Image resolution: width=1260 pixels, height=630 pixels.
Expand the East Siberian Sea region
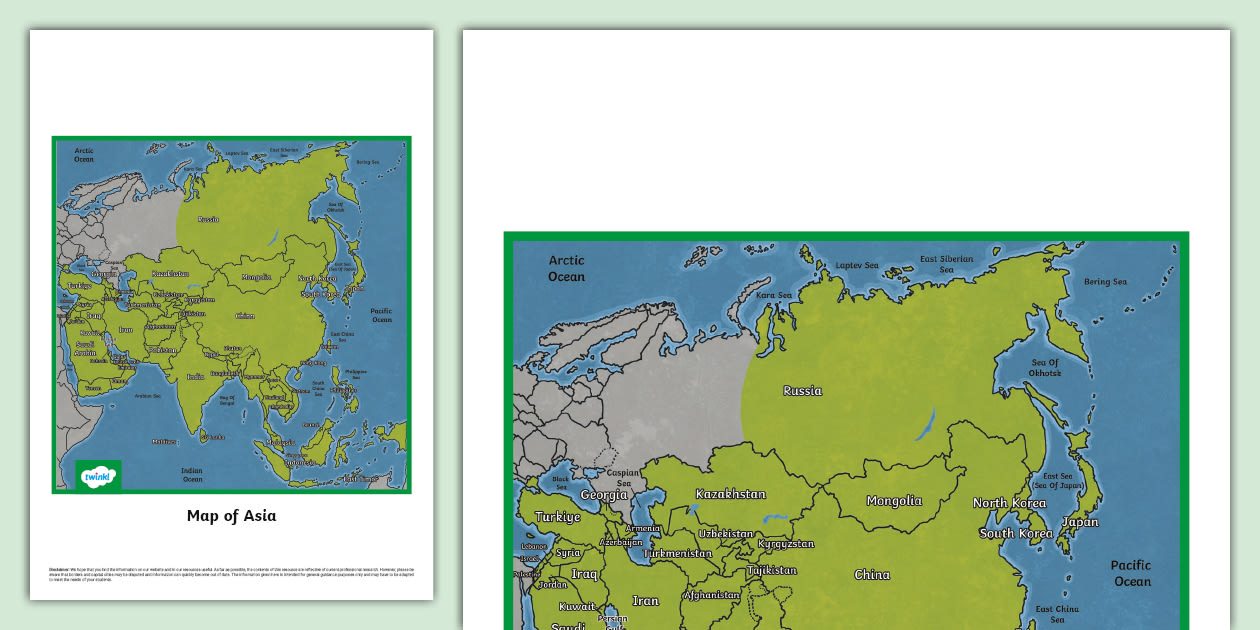coord(945,262)
